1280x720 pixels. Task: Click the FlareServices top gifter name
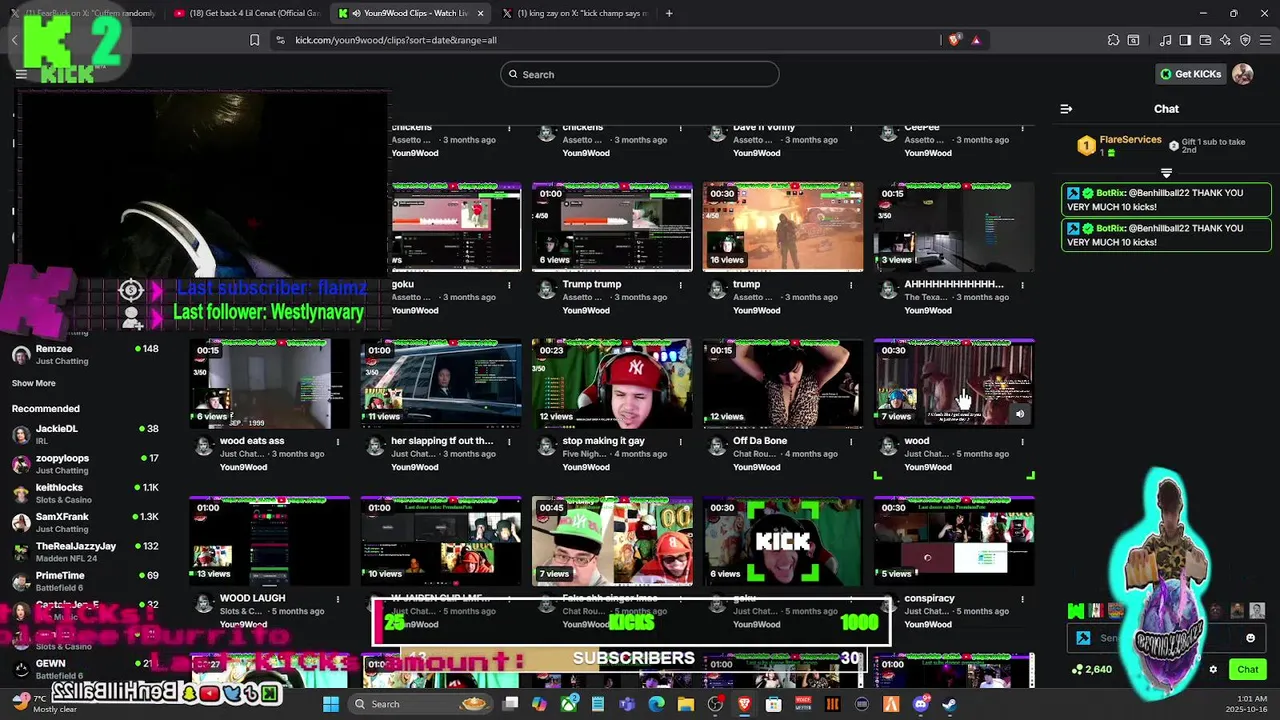[x=1130, y=140]
